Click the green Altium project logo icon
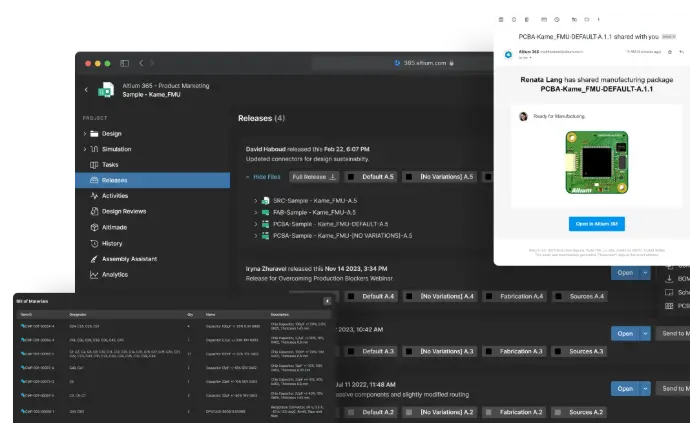Screen dimensions: 690x423 pyautogui.click(x=106, y=90)
